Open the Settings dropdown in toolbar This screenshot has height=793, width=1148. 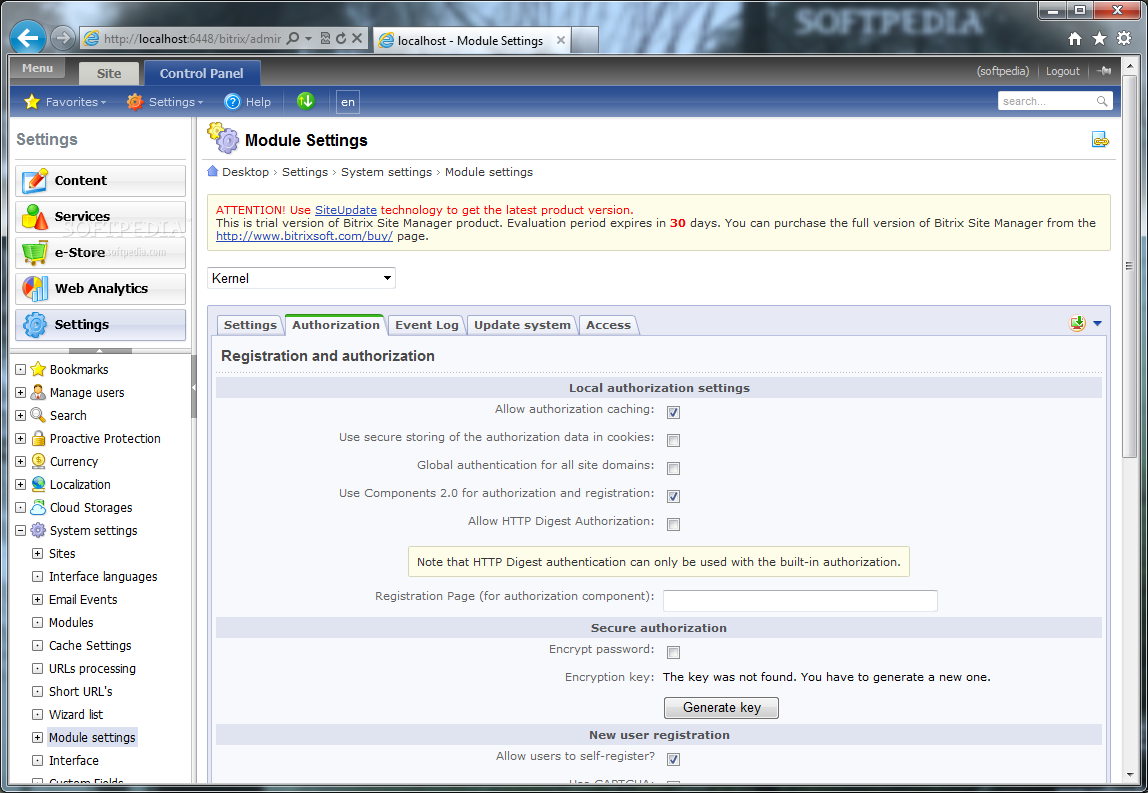point(165,102)
